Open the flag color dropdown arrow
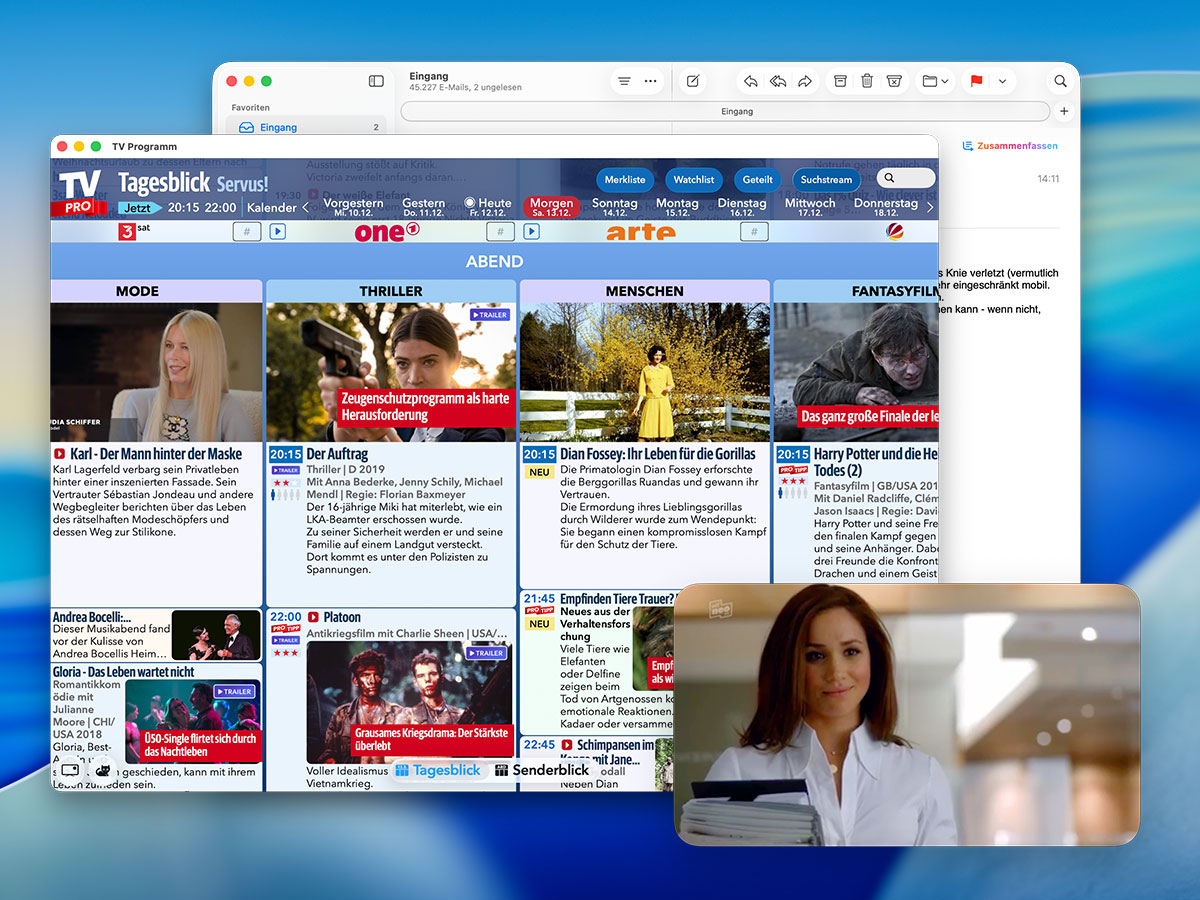1200x900 pixels. tap(1002, 81)
